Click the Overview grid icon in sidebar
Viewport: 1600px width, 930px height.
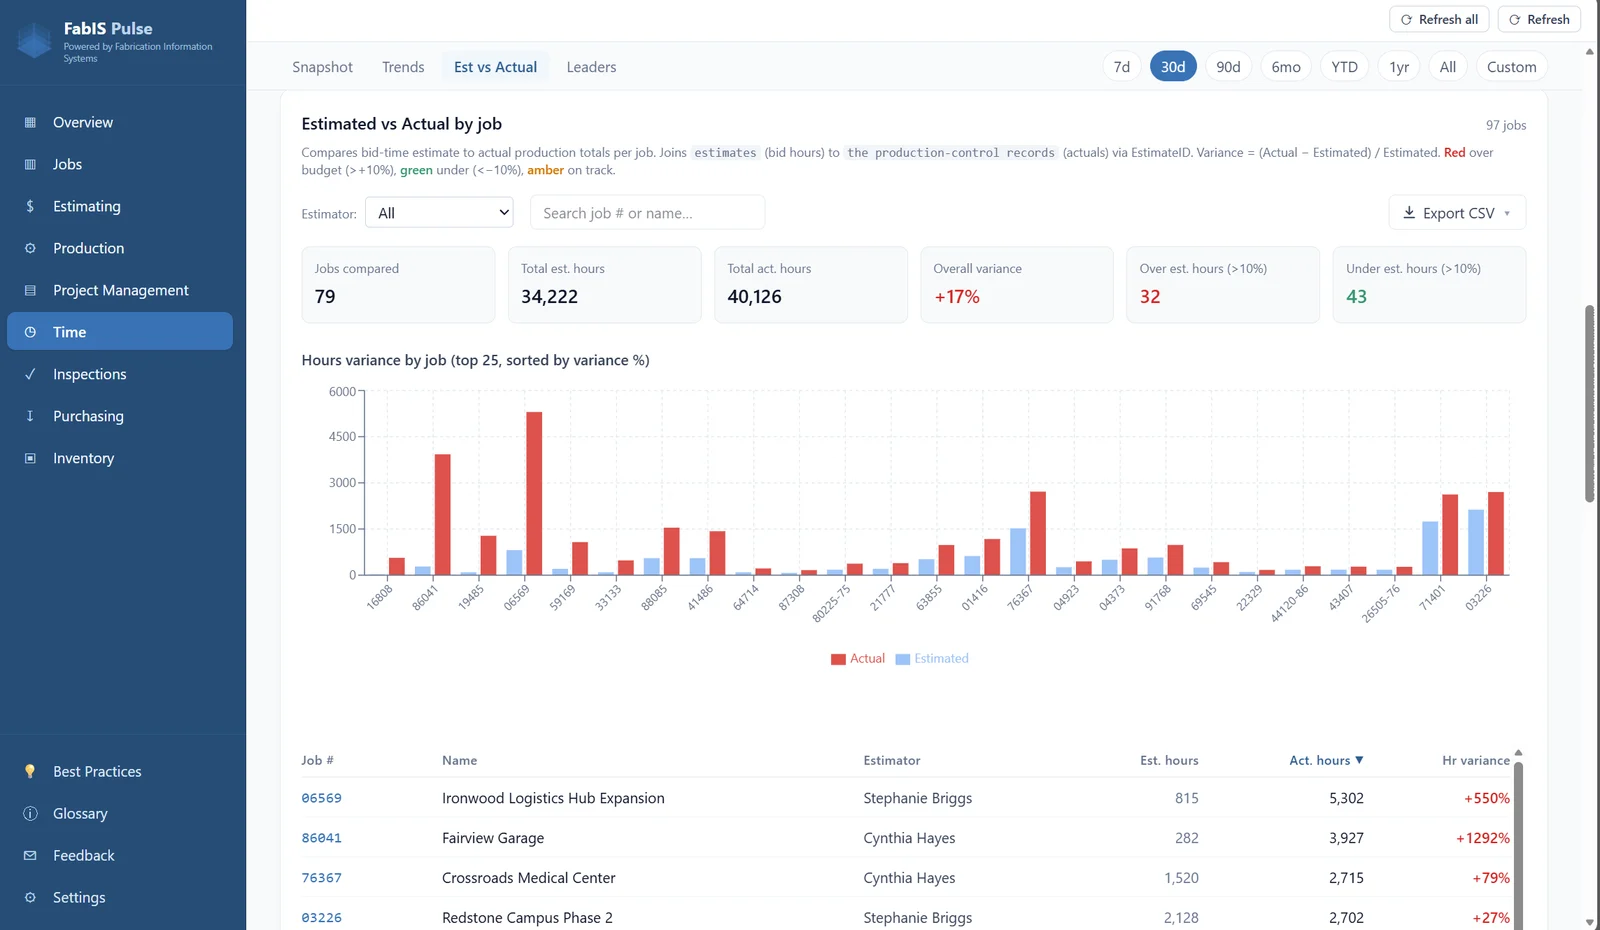point(30,122)
